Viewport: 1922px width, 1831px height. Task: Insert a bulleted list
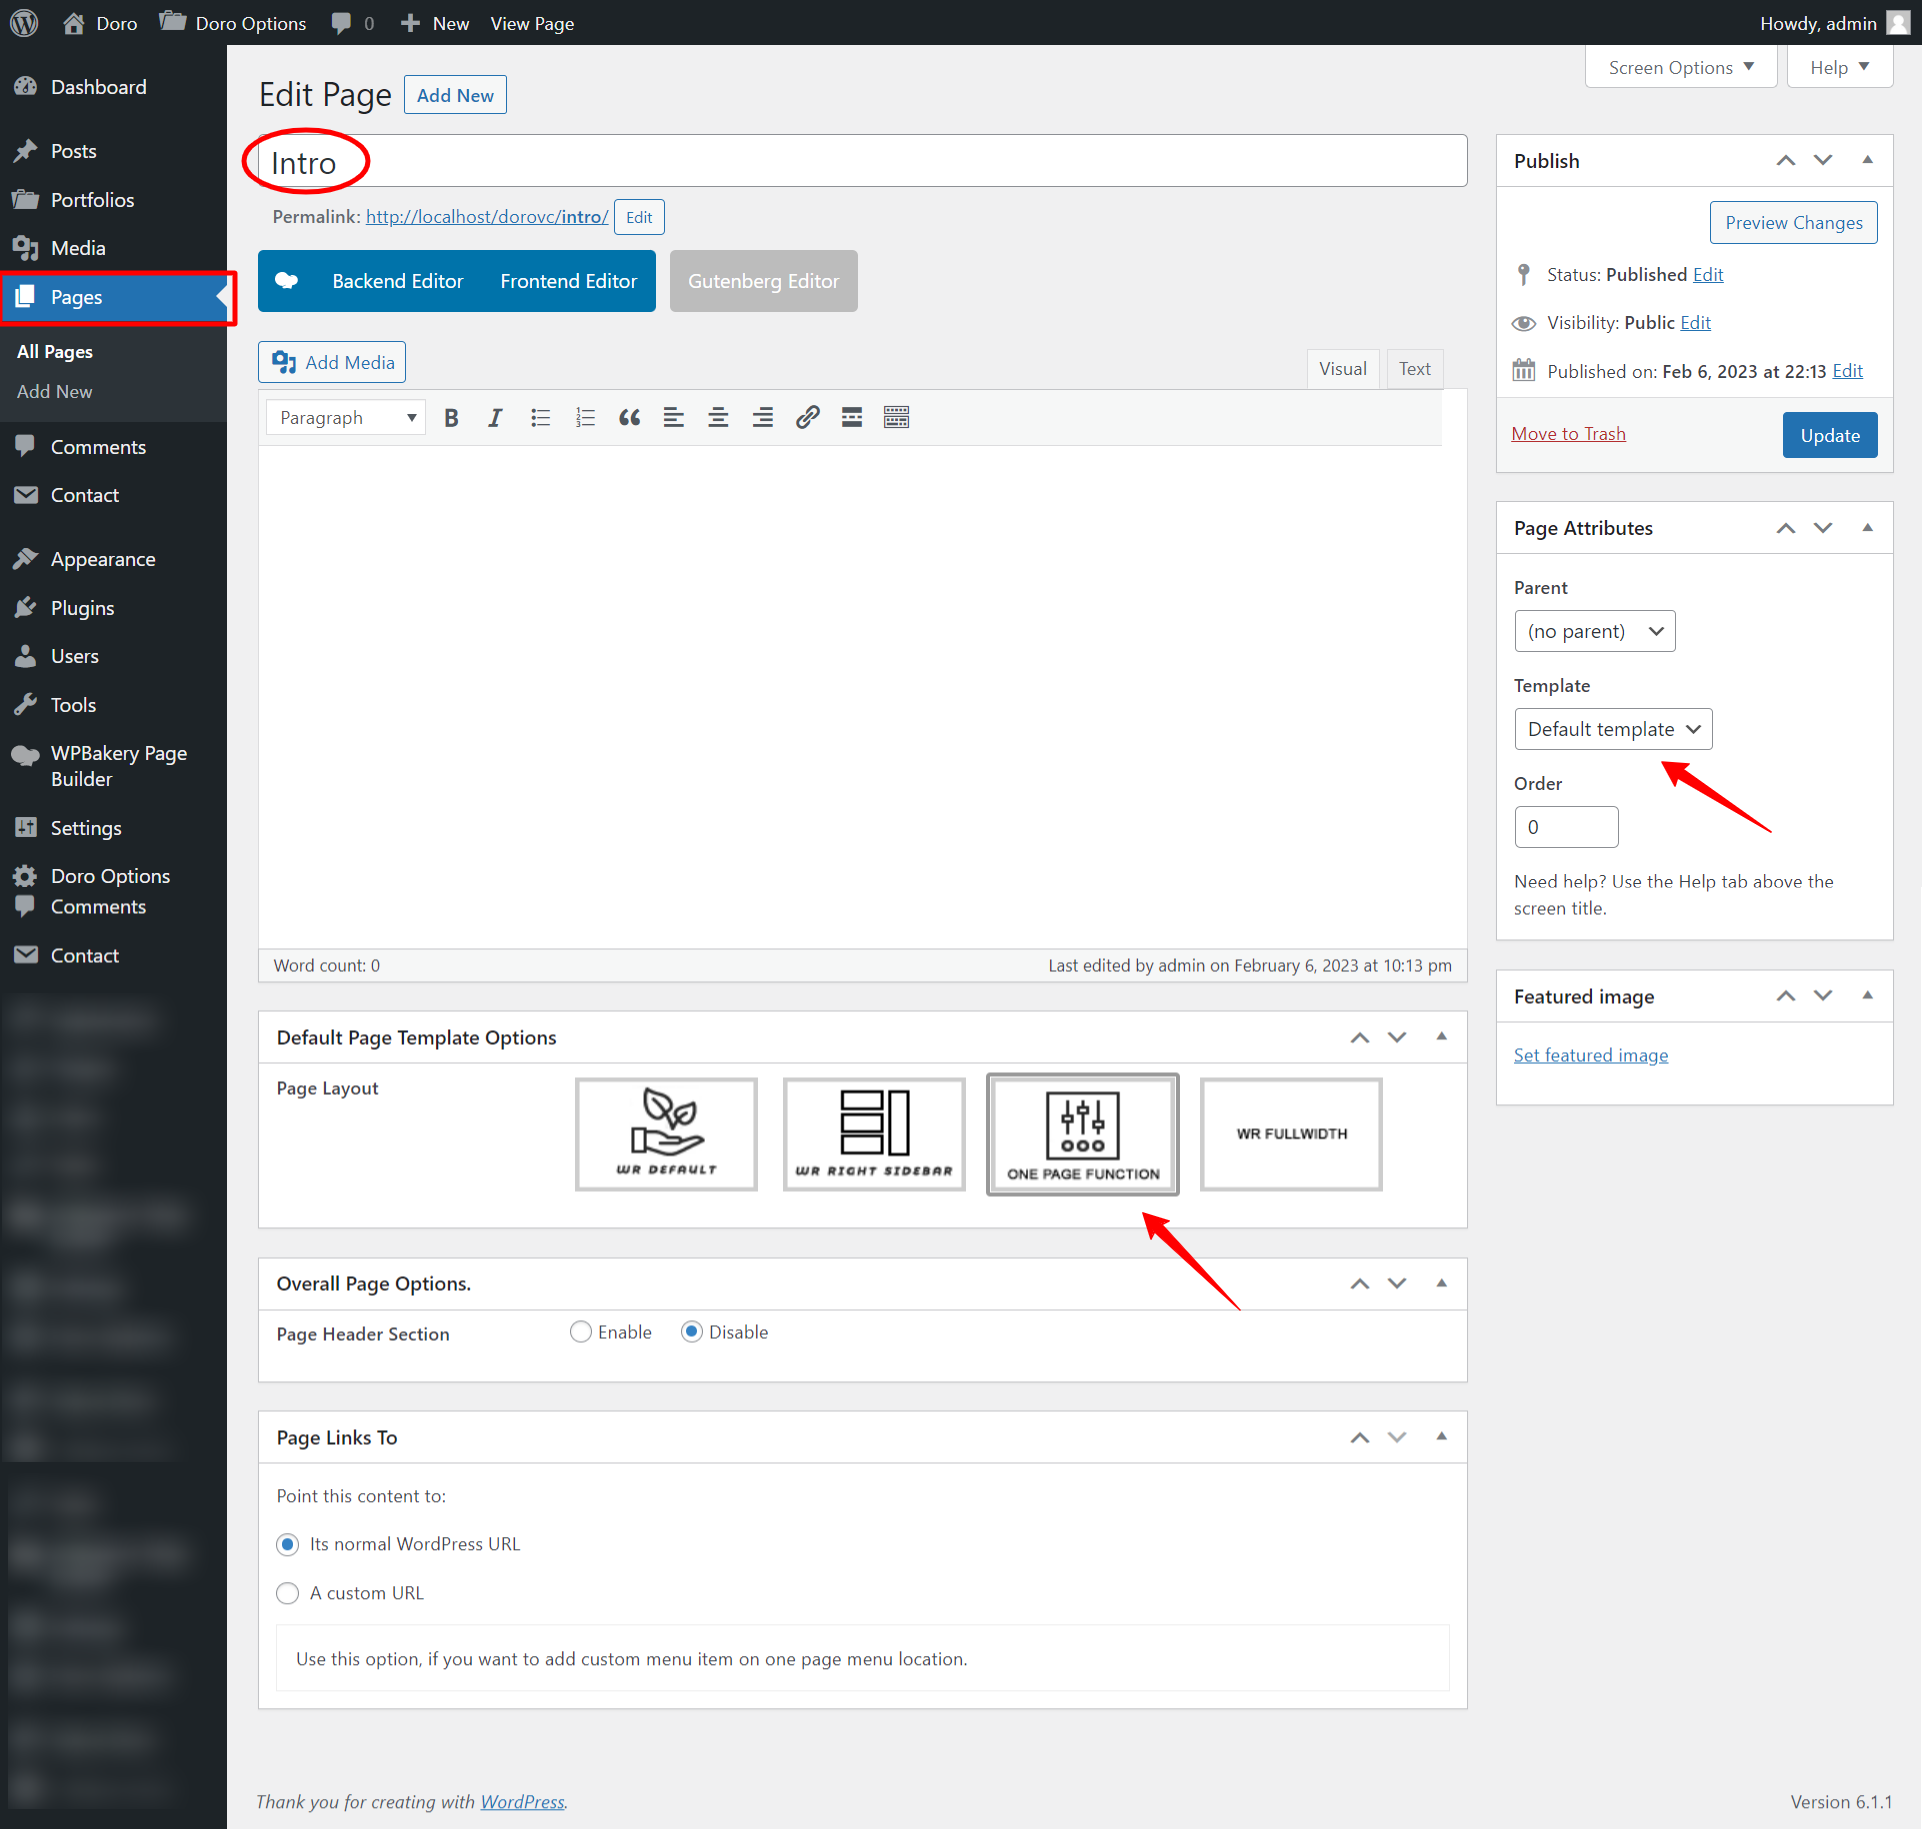click(540, 418)
